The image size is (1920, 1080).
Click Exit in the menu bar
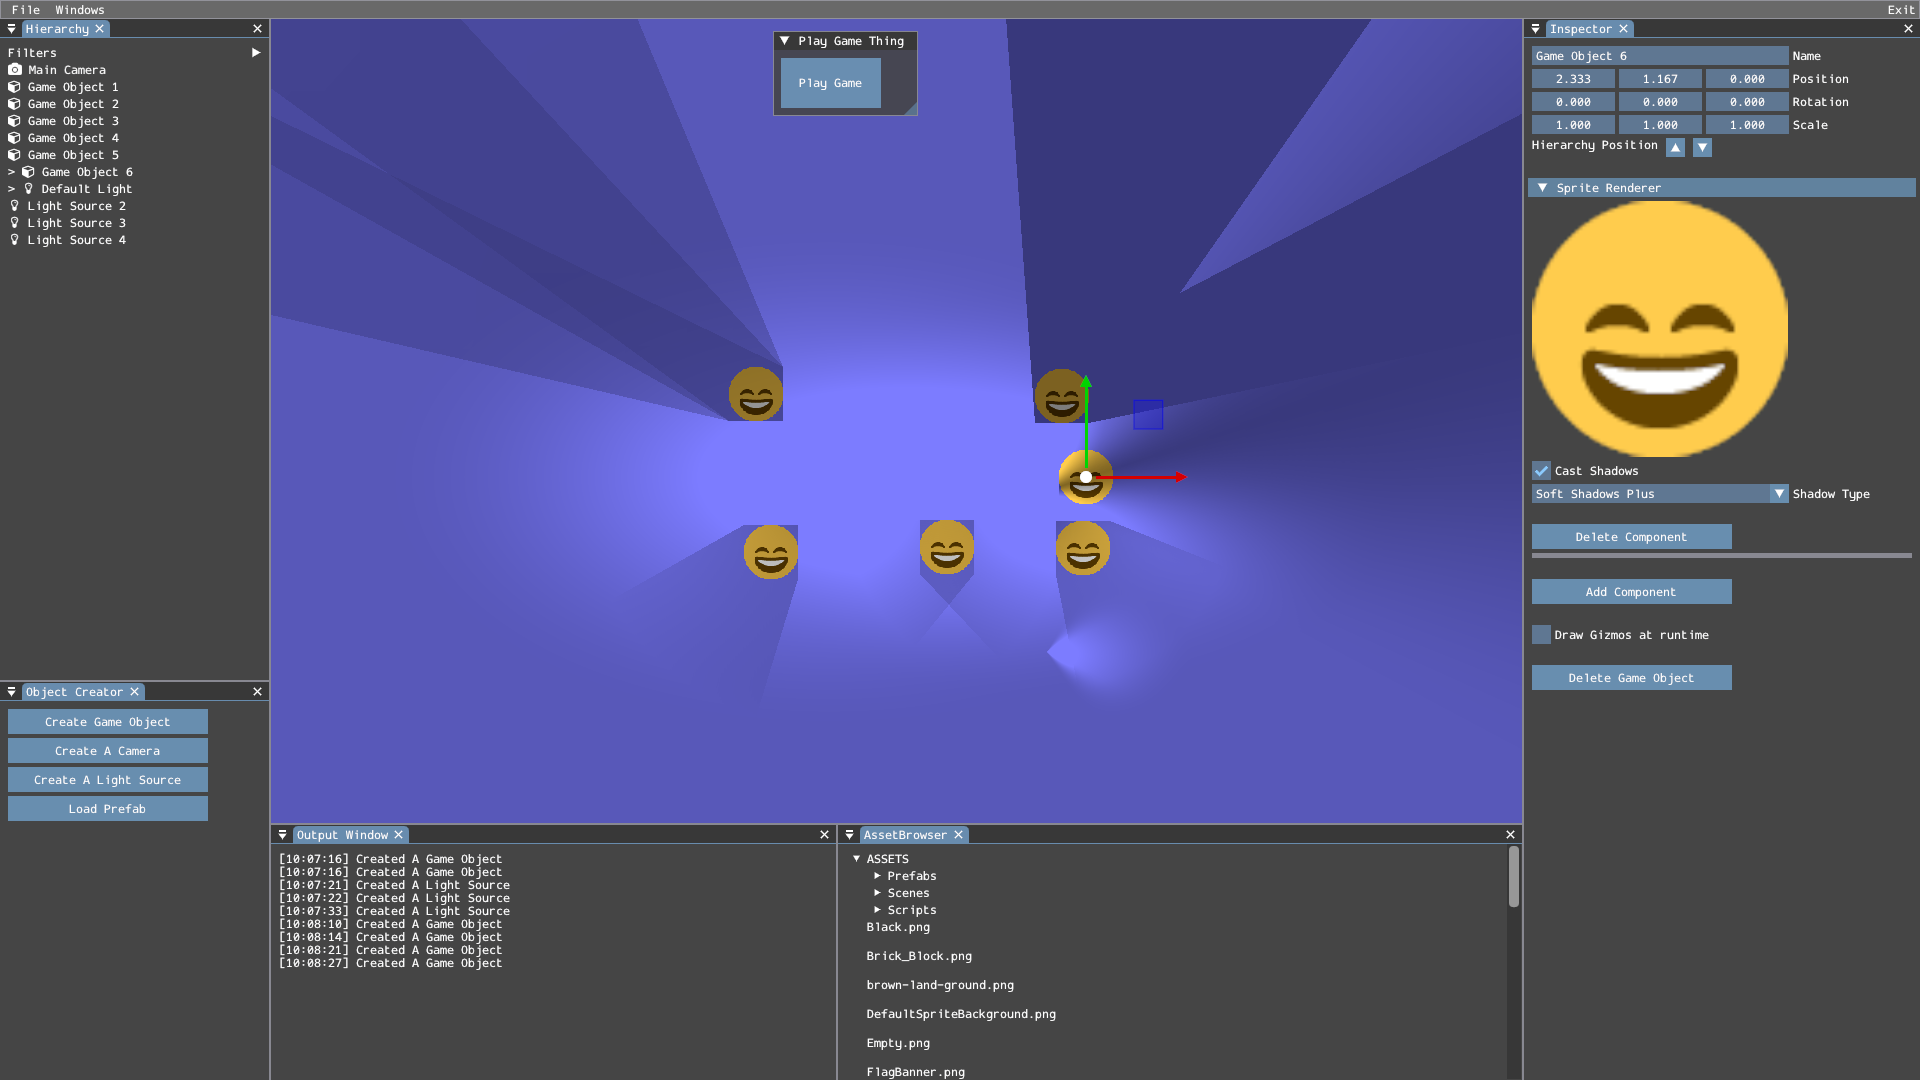click(1900, 9)
